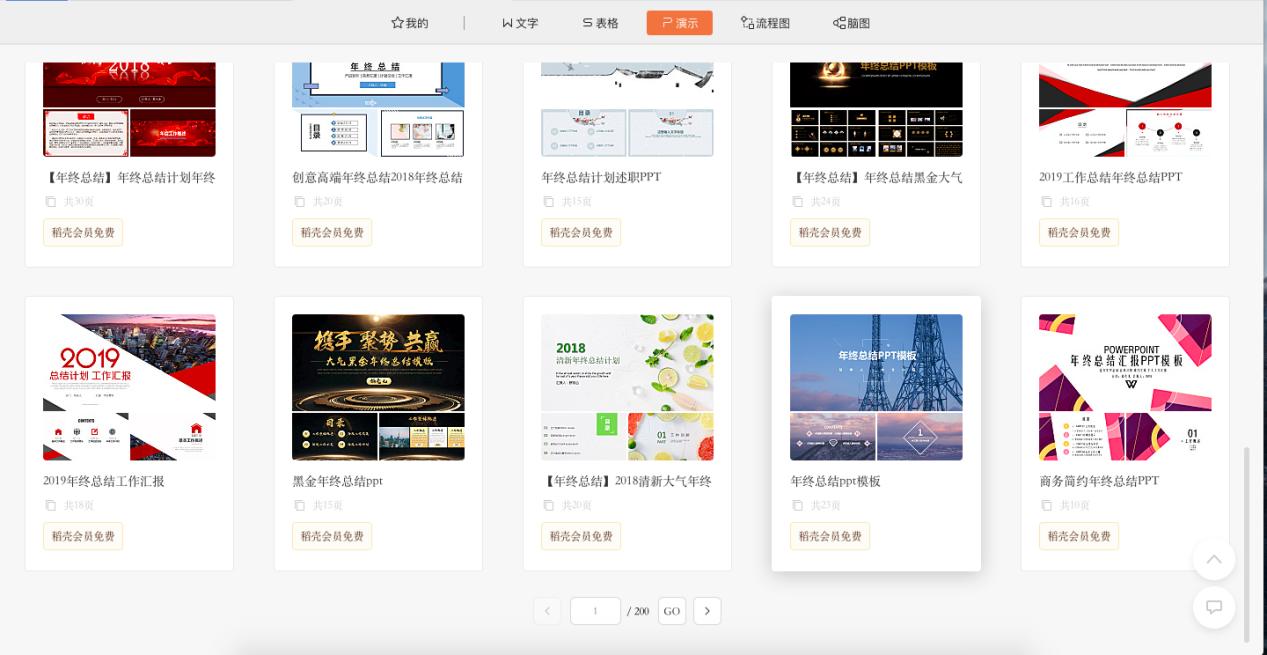This screenshot has width=1267, height=655.
Task: Click the previous page left chevron
Action: pos(547,611)
